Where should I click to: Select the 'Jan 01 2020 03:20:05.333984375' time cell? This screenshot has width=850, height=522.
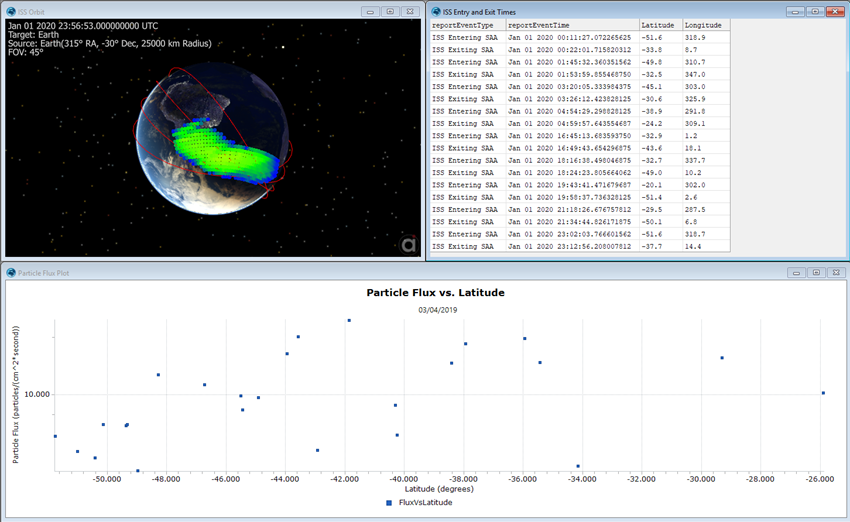pos(572,87)
